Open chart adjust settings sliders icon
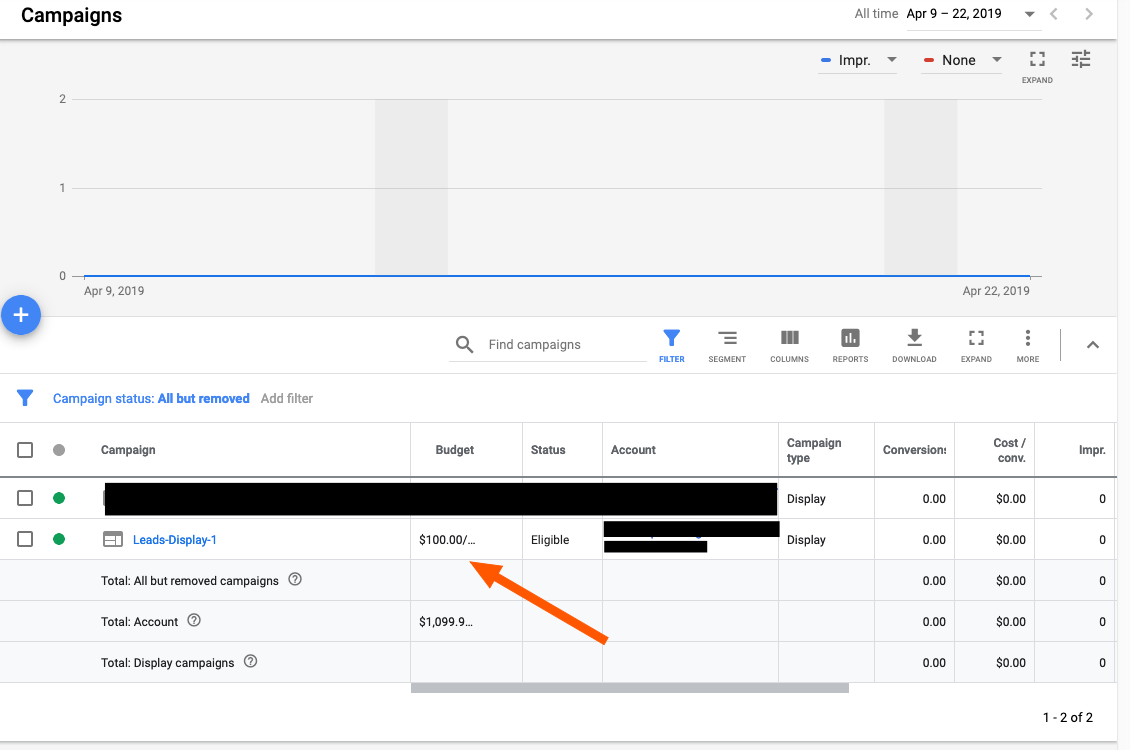 [x=1081, y=60]
